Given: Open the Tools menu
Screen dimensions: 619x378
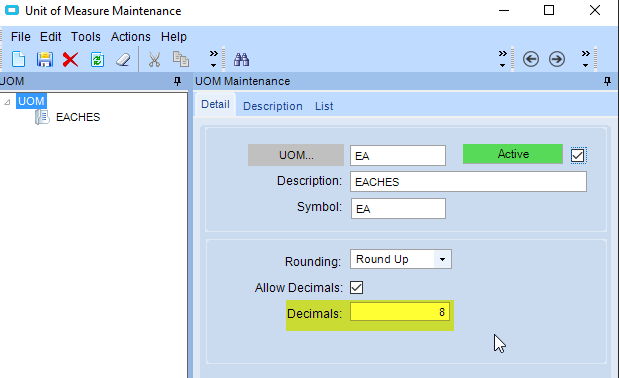Looking at the screenshot, I should (x=86, y=37).
